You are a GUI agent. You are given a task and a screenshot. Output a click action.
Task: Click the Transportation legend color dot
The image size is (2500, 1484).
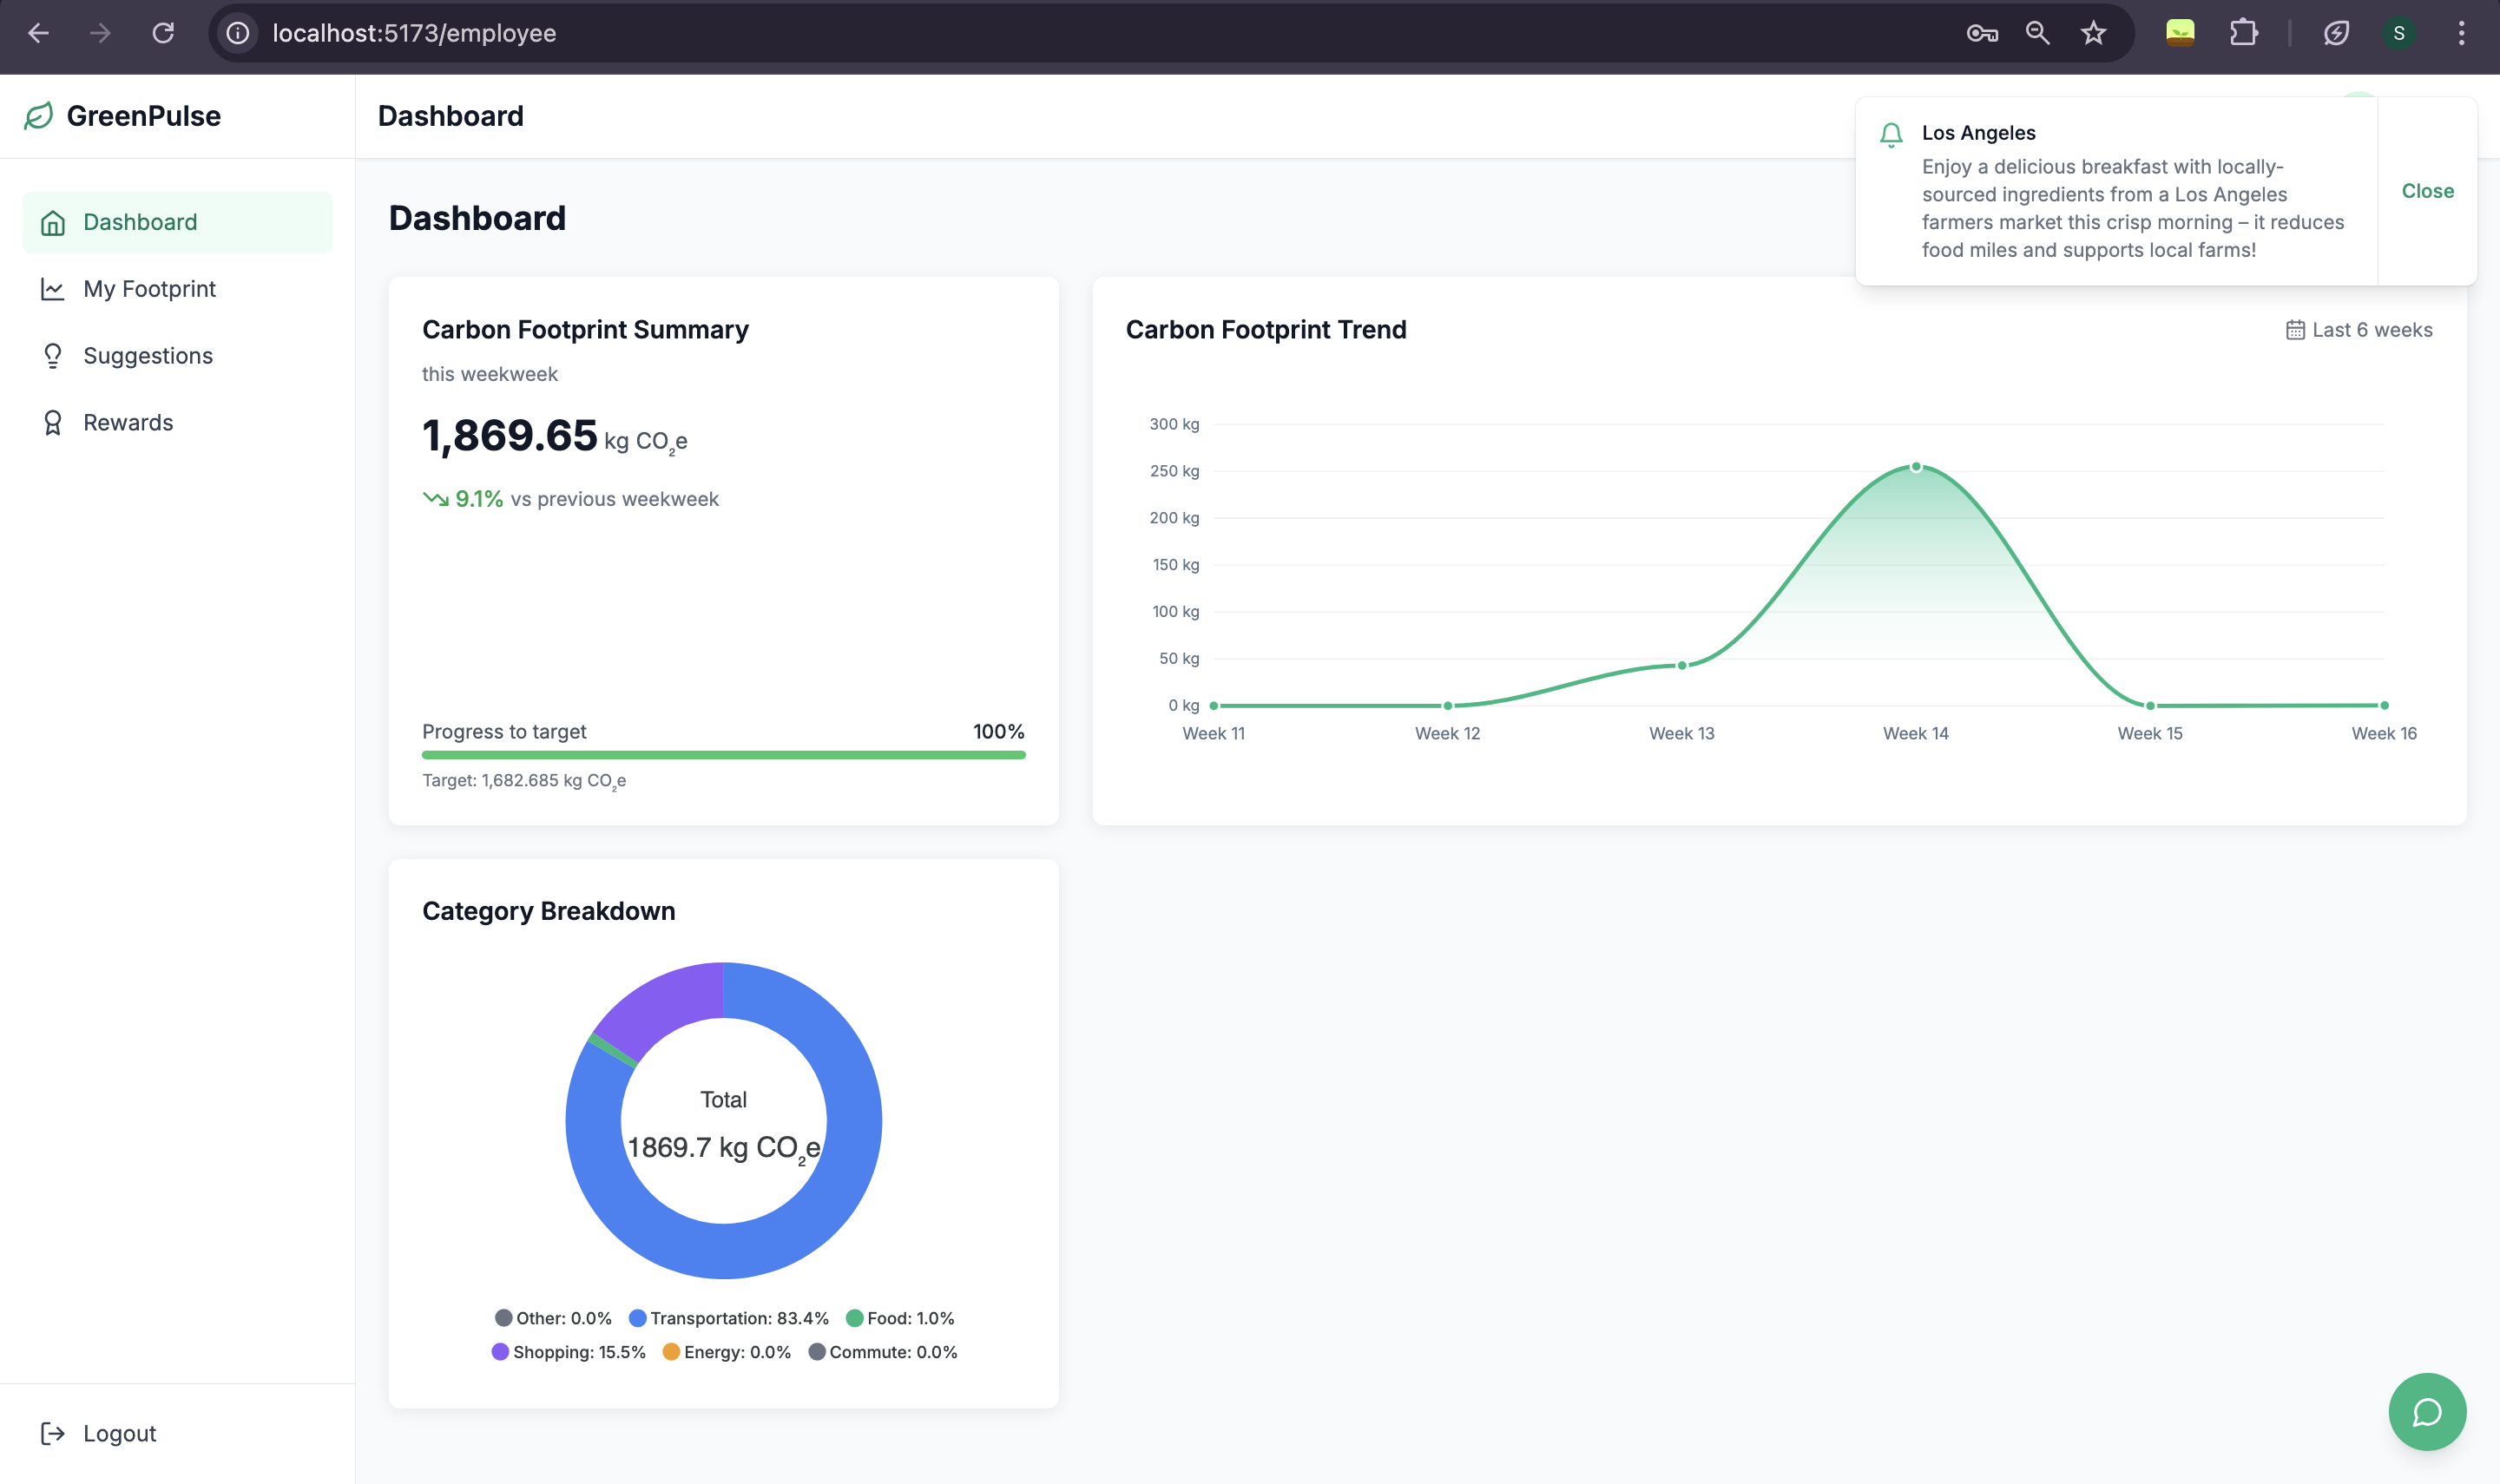pos(637,1318)
